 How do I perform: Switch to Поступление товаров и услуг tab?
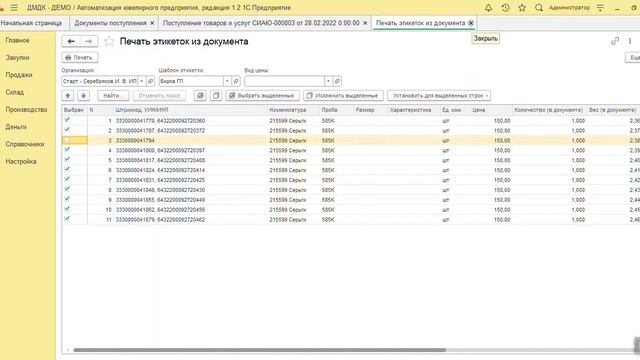pyautogui.click(x=261, y=23)
